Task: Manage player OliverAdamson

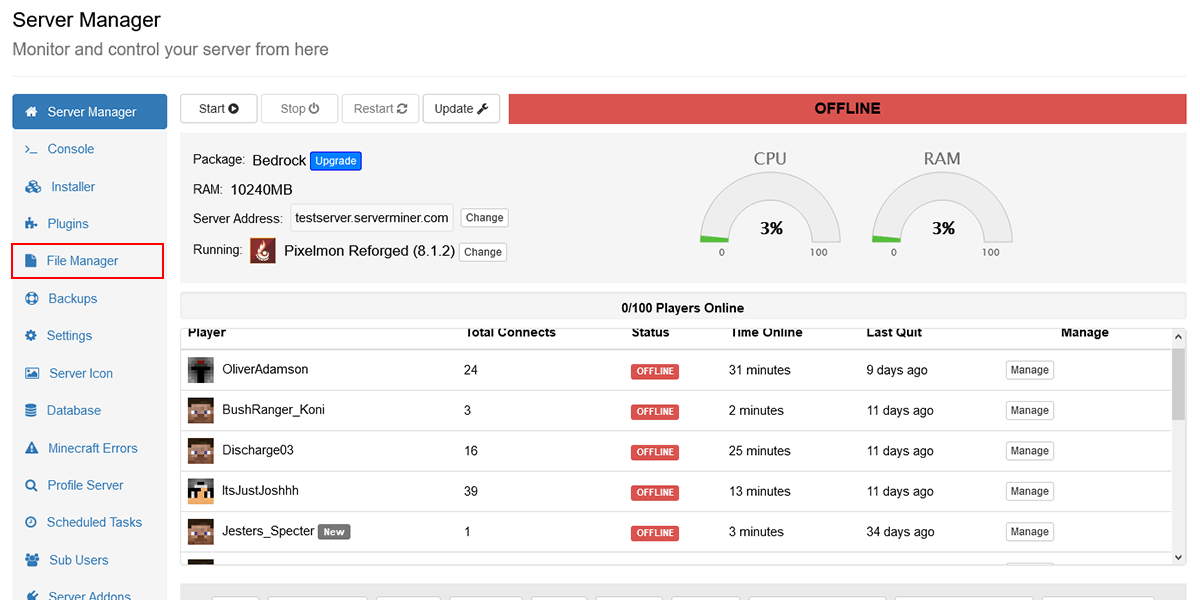Action: [x=1030, y=370]
